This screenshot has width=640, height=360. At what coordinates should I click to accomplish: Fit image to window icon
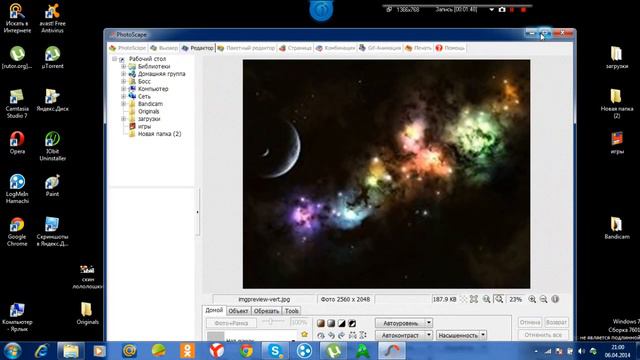click(474, 299)
